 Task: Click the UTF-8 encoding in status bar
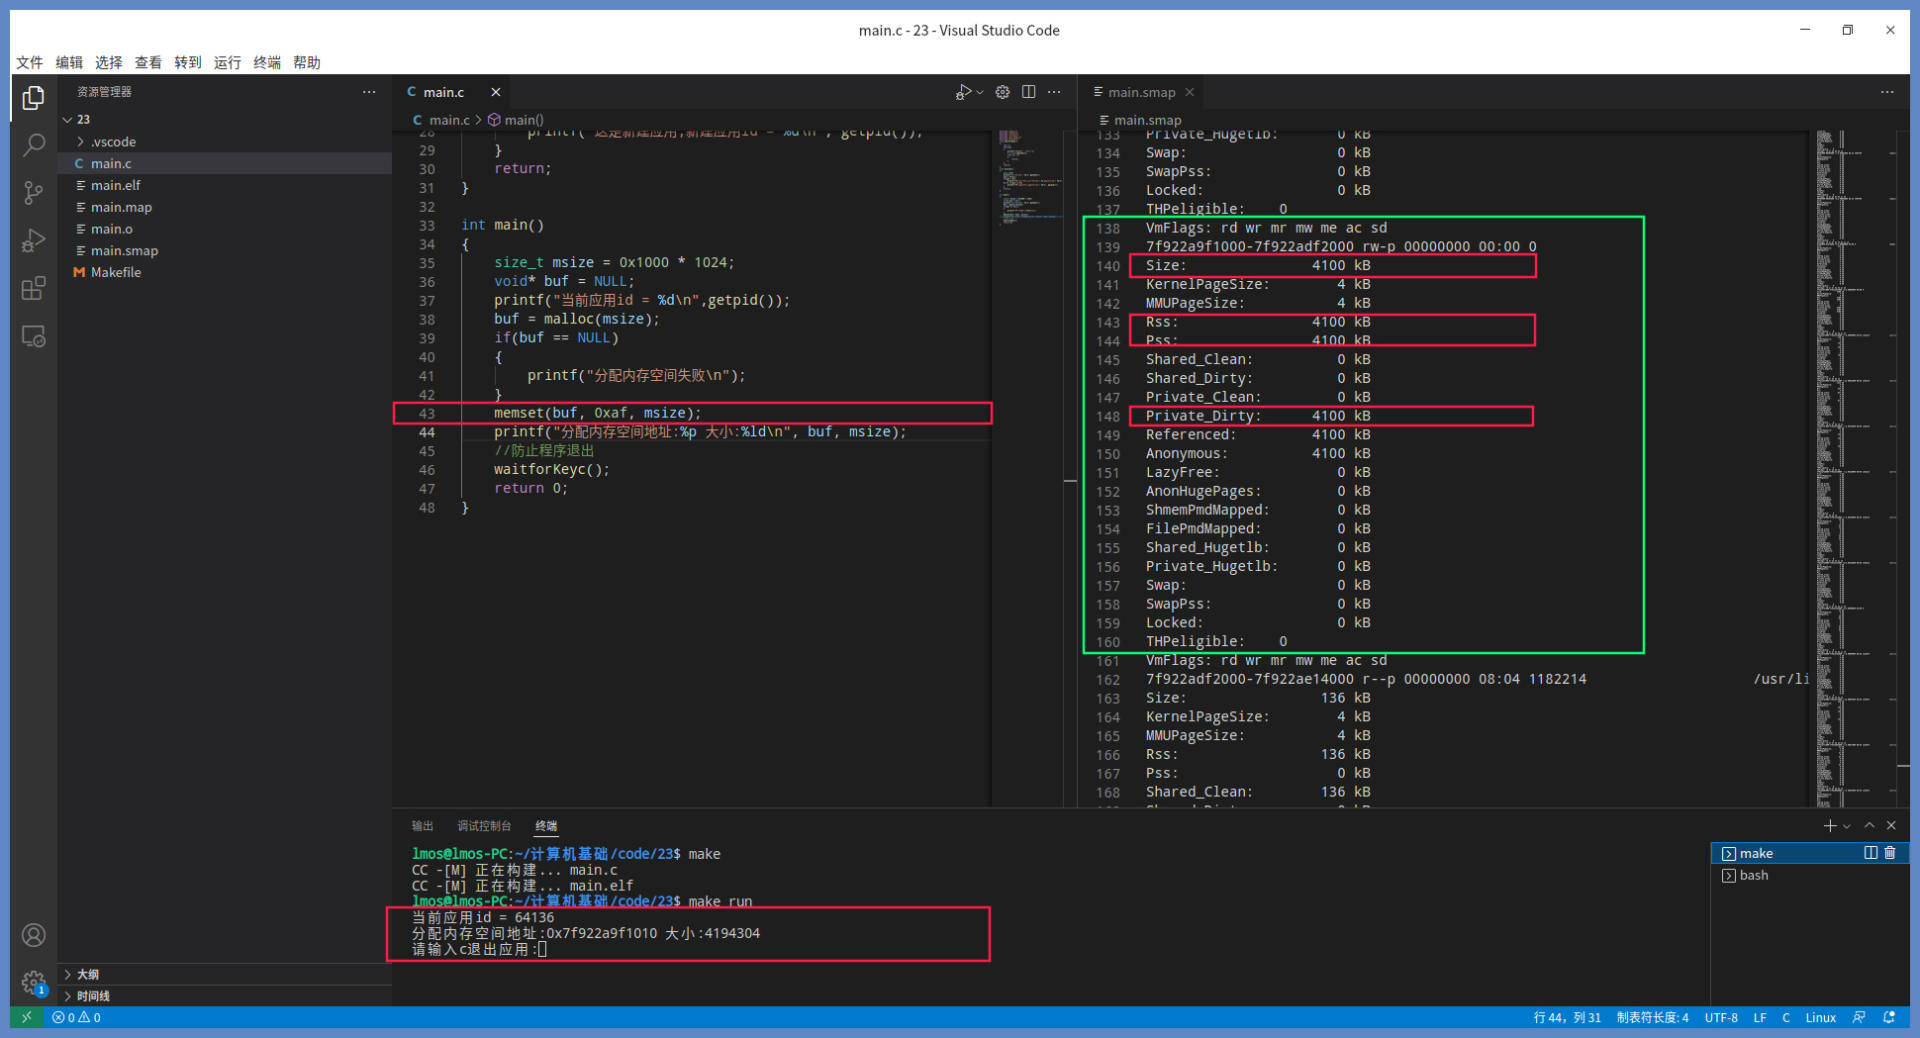[x=1721, y=1018]
